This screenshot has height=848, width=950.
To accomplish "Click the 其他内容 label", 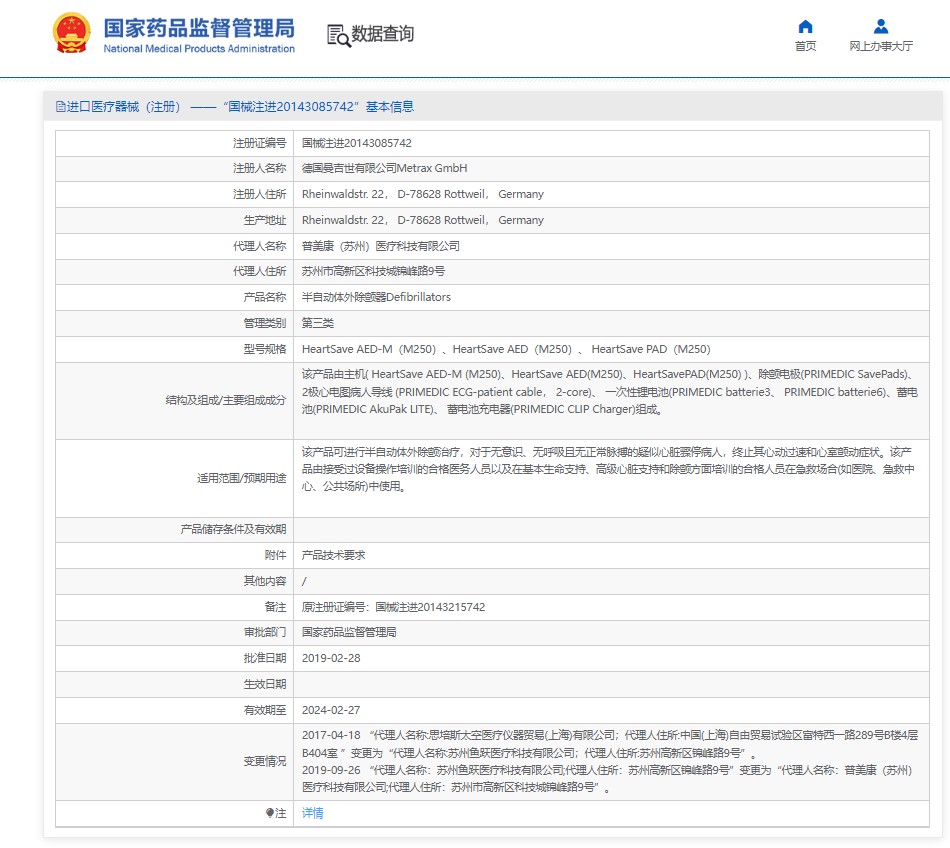I will point(265,581).
